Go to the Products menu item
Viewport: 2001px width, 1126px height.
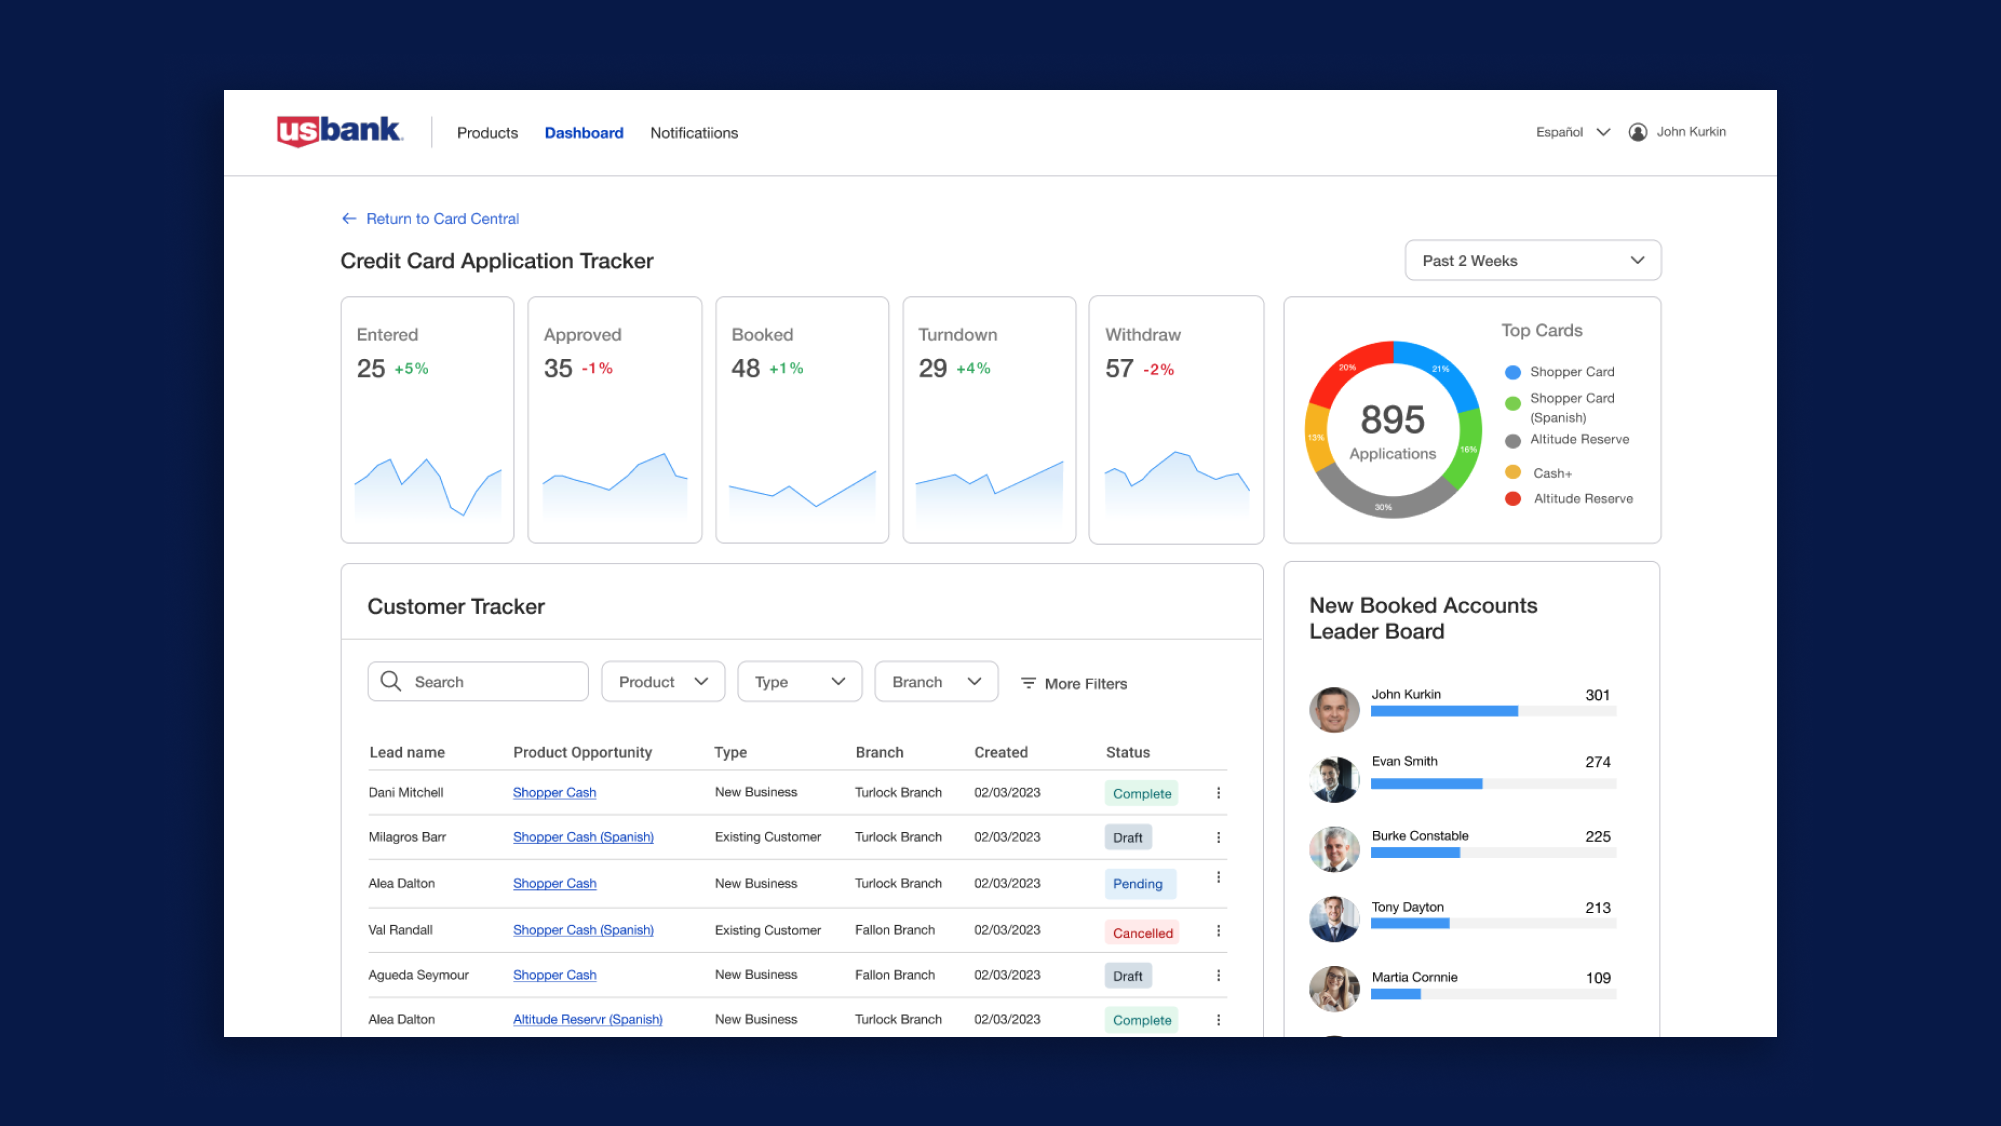[x=487, y=133]
